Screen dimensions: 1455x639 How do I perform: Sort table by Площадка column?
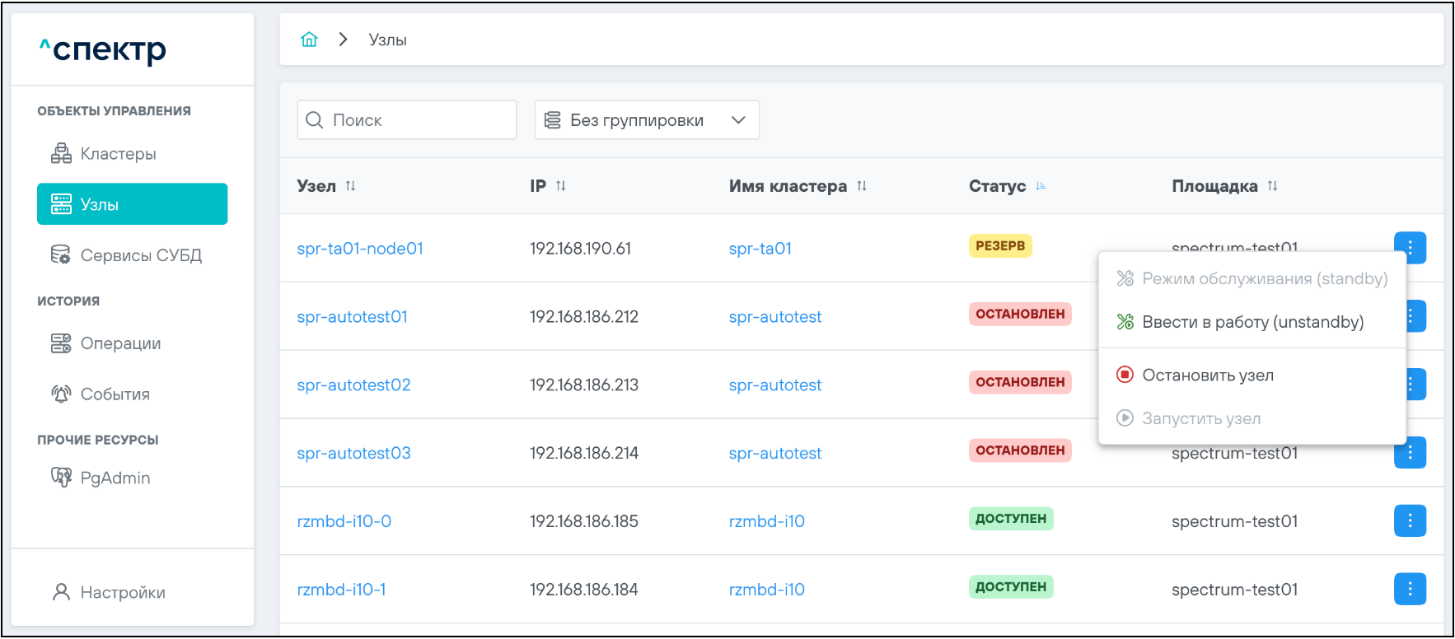tap(1272, 186)
